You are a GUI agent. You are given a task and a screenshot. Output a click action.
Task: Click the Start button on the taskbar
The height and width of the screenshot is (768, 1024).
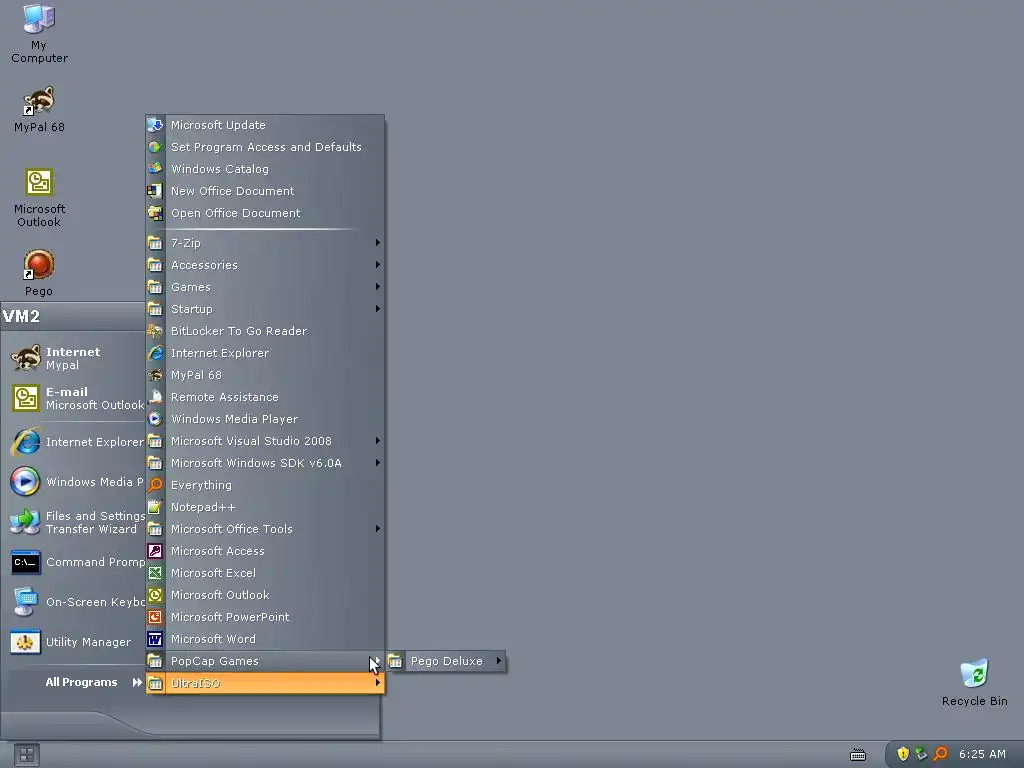click(27, 756)
